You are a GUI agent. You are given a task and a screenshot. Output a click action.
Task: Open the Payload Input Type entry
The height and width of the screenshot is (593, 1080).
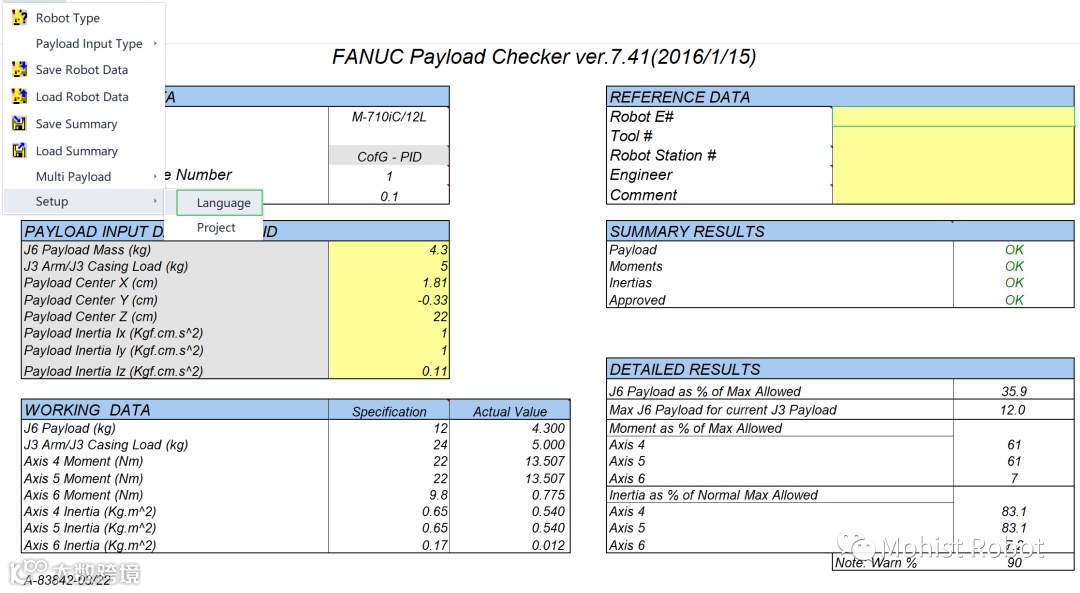(x=89, y=43)
